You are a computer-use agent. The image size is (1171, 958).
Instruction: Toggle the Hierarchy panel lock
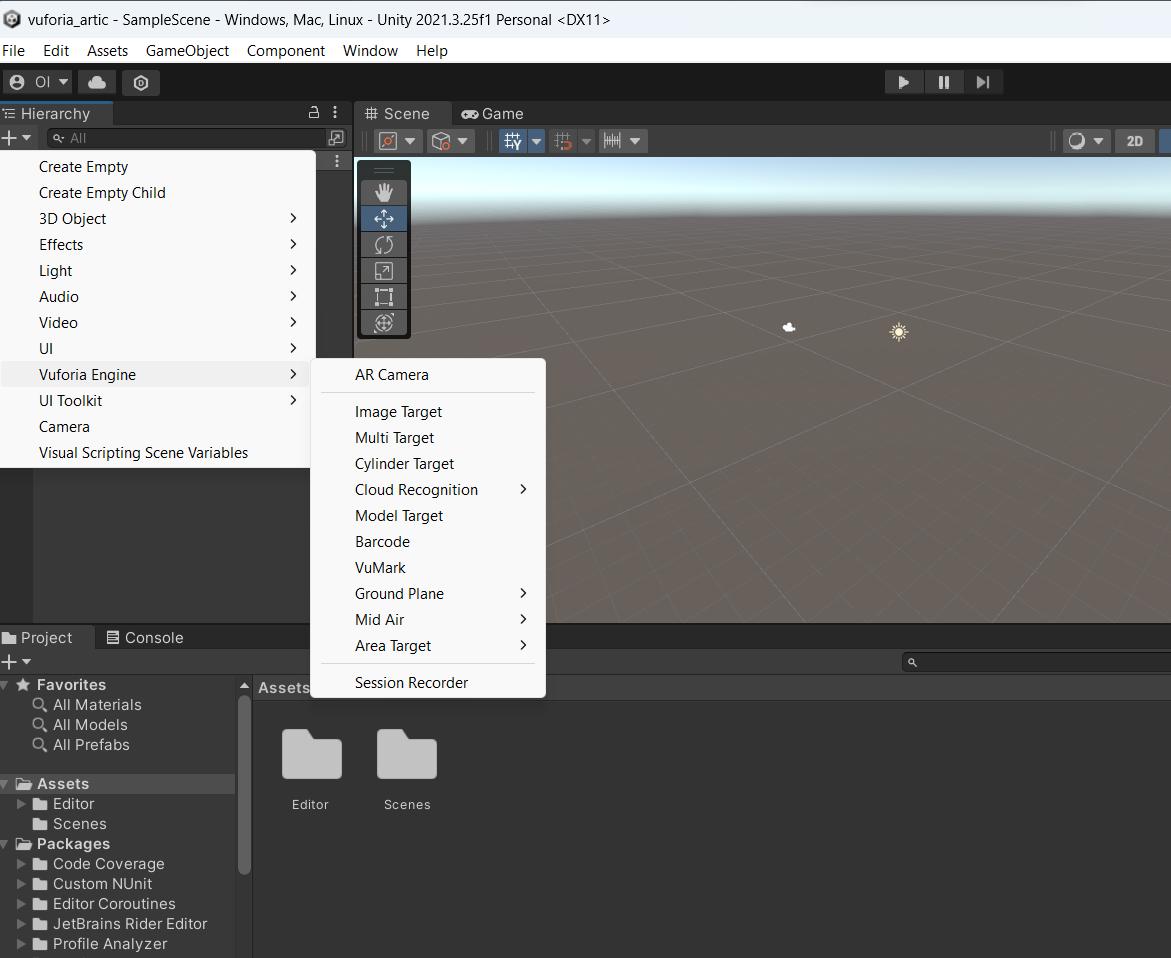[314, 113]
